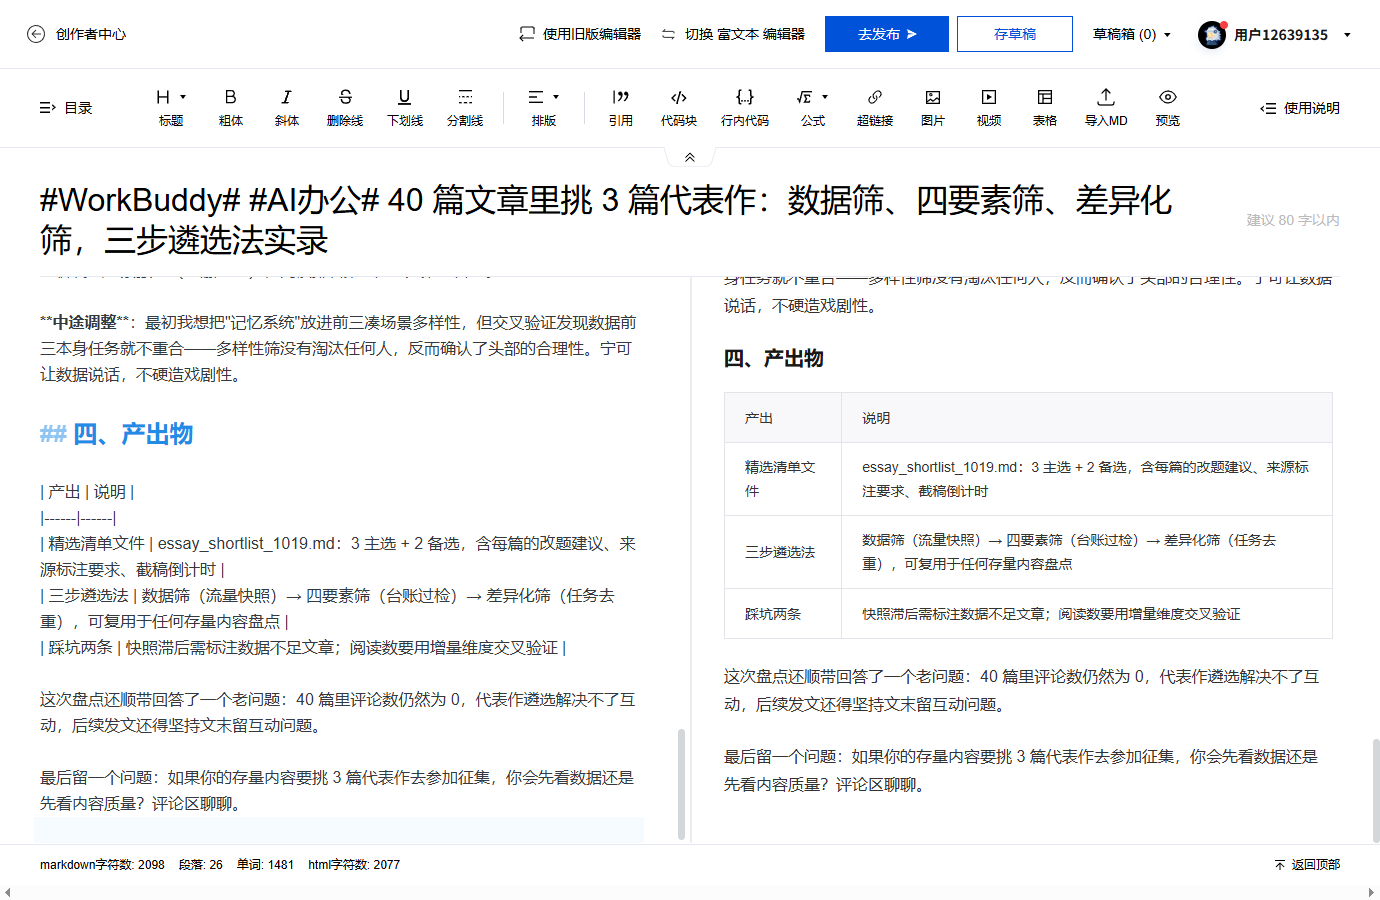Viewport: 1380px width, 900px height.
Task: Open the 使用说明 help panel
Action: pos(1300,108)
